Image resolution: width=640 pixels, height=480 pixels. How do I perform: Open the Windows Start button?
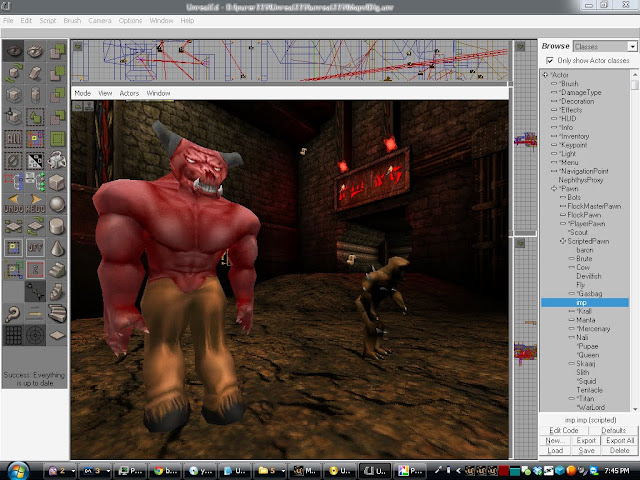pyautogui.click(x=18, y=471)
